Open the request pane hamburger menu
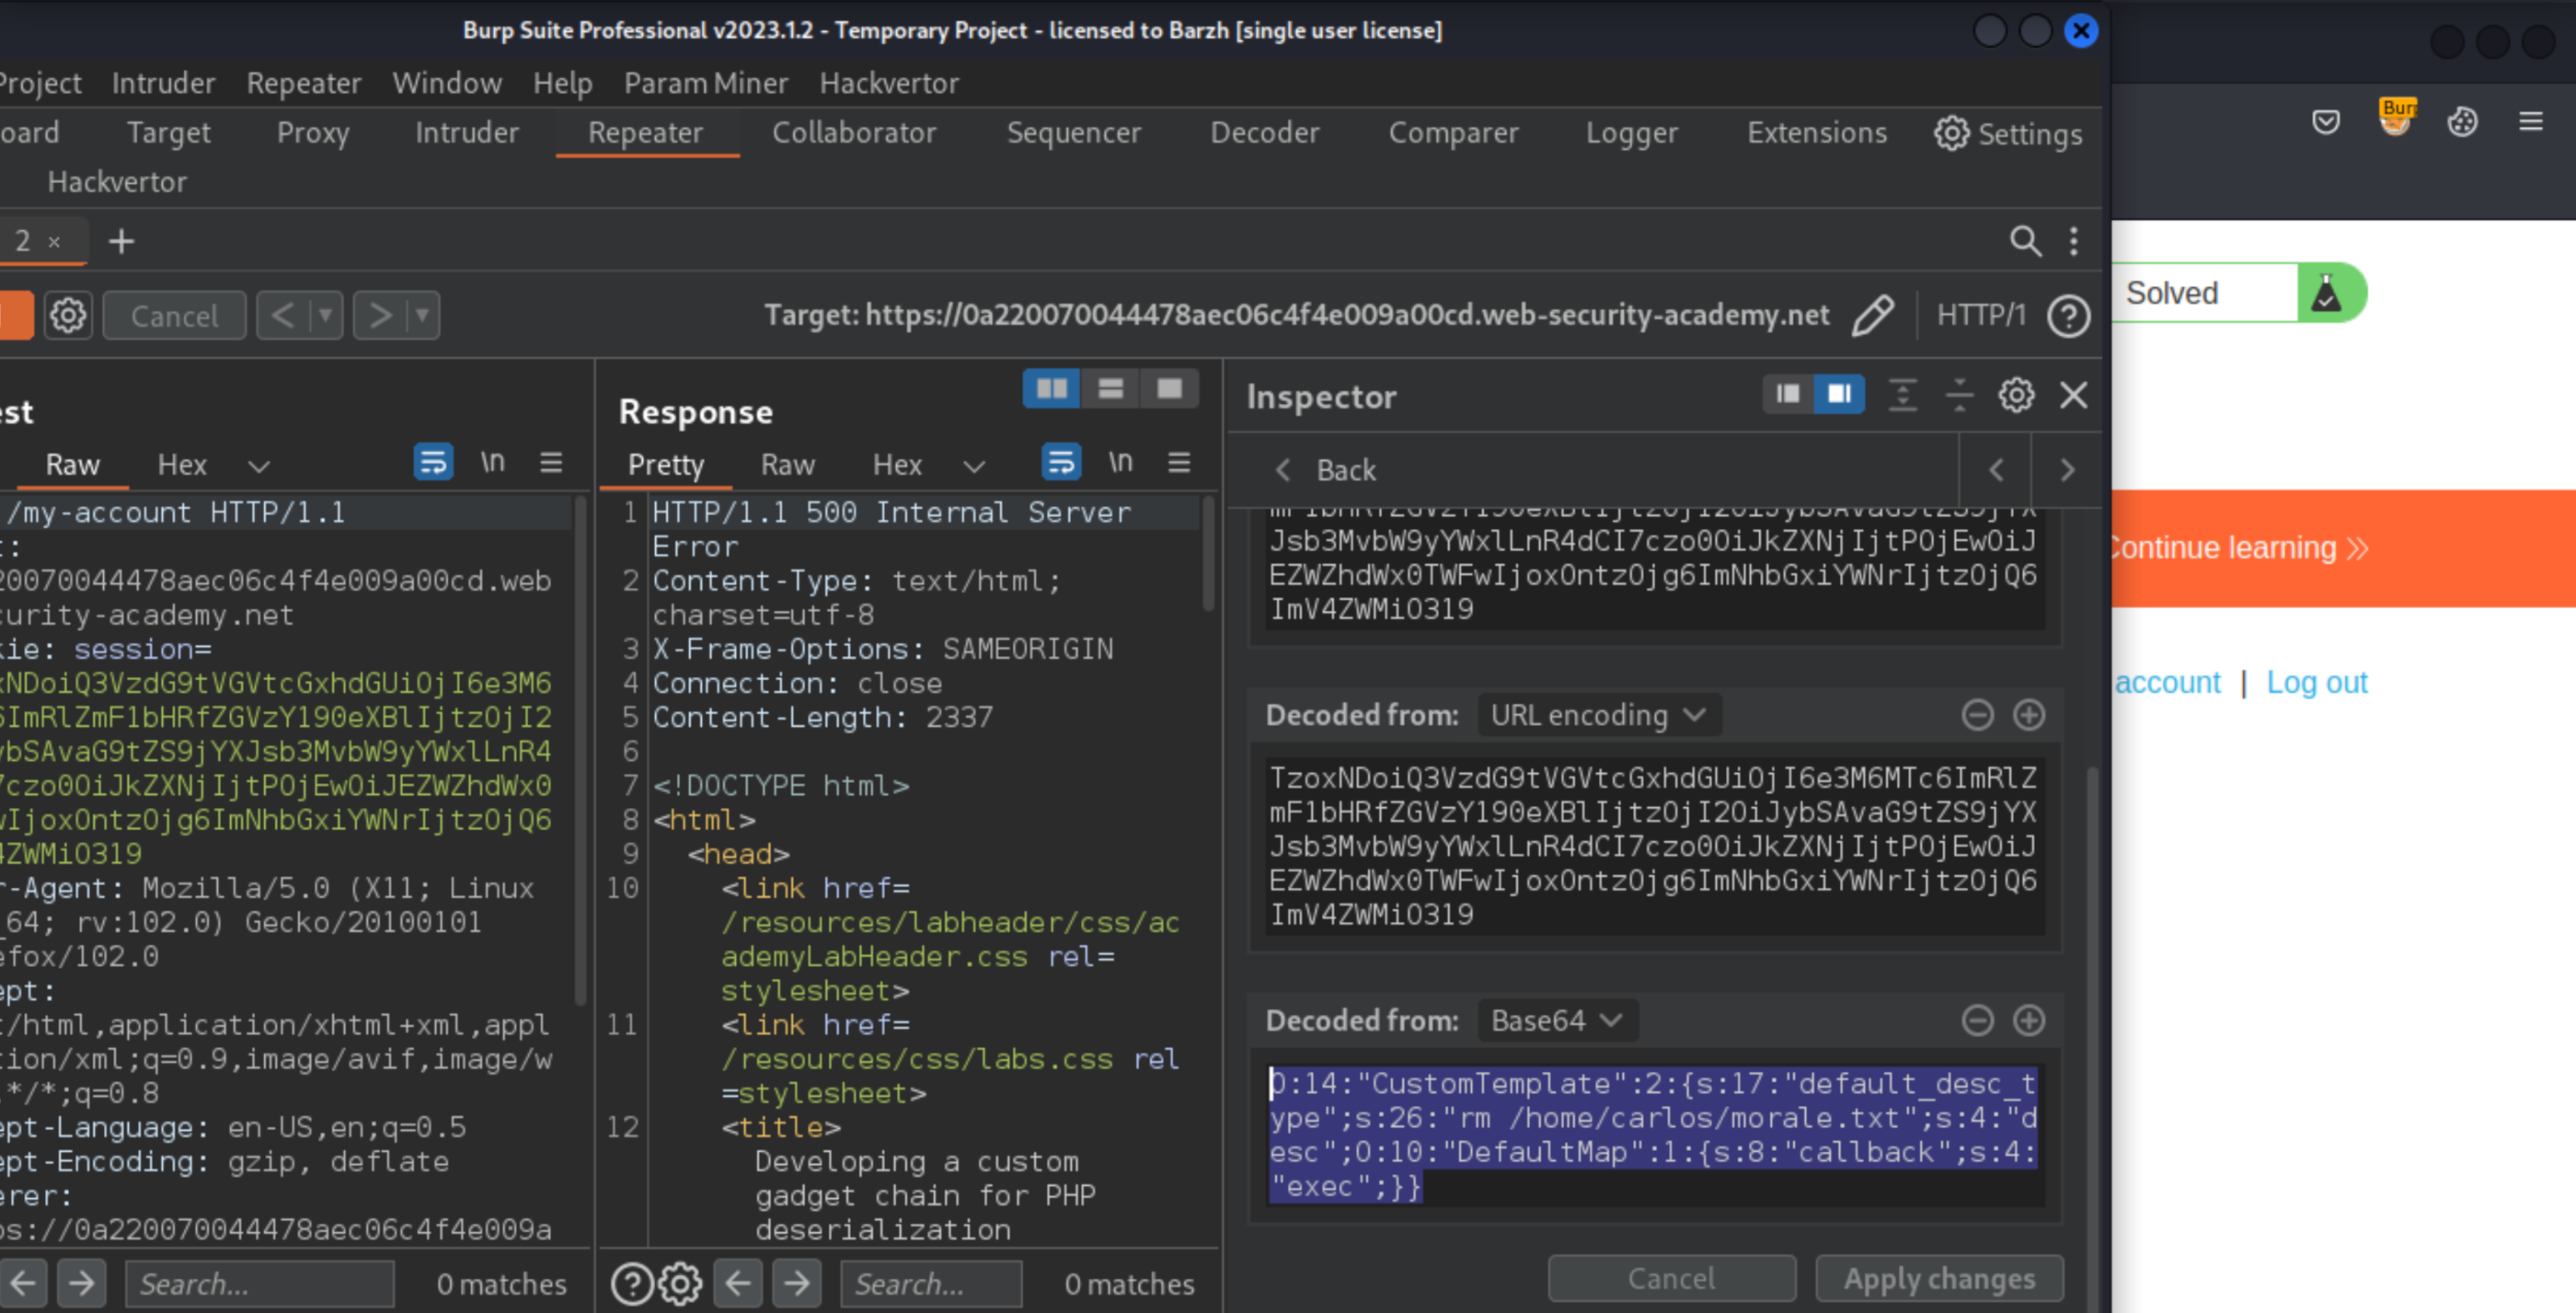The image size is (2576, 1313). (551, 462)
